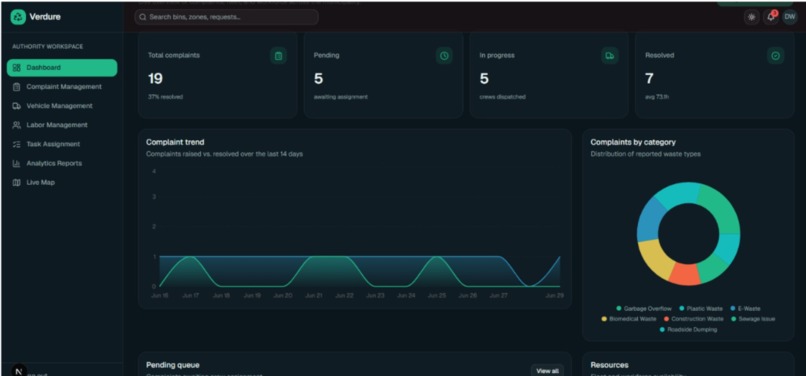806x376 pixels.
Task: Click the search magnifier icon
Action: [143, 17]
